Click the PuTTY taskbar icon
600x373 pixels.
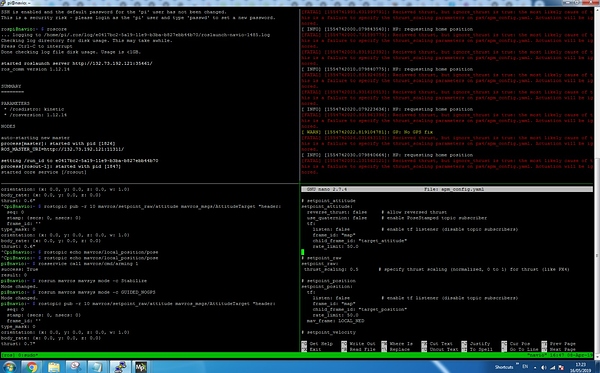tap(120, 367)
